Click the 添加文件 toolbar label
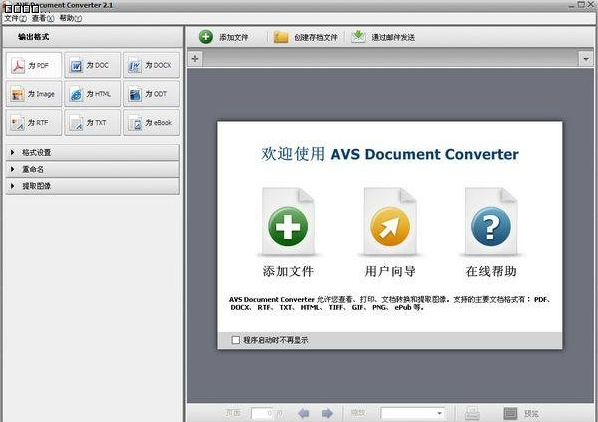Image resolution: width=598 pixels, height=422 pixels. pos(233,37)
